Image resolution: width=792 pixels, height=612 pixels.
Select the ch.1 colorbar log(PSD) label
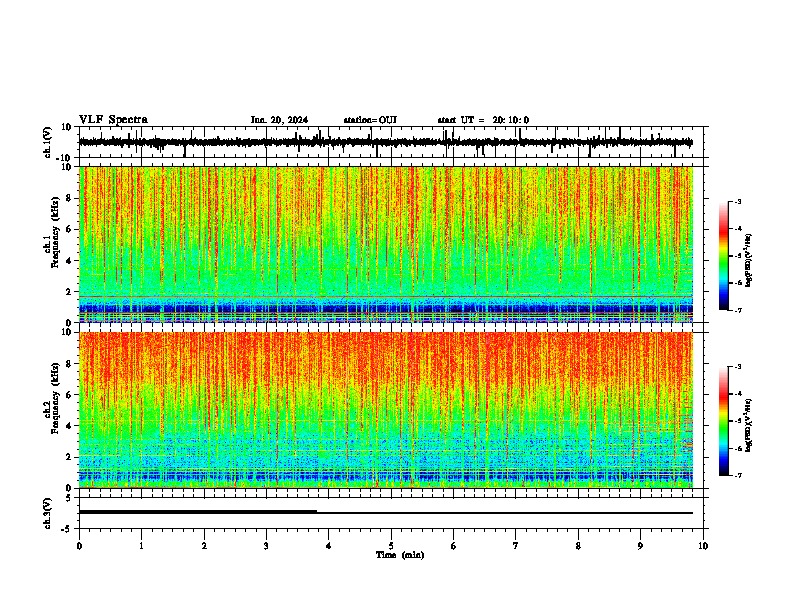pos(748,261)
